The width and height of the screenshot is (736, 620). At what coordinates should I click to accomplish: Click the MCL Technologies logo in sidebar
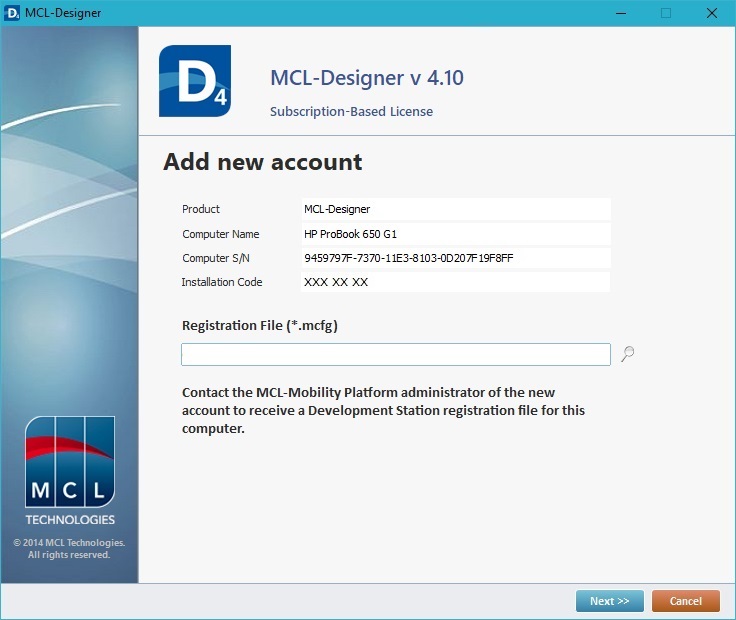70,471
